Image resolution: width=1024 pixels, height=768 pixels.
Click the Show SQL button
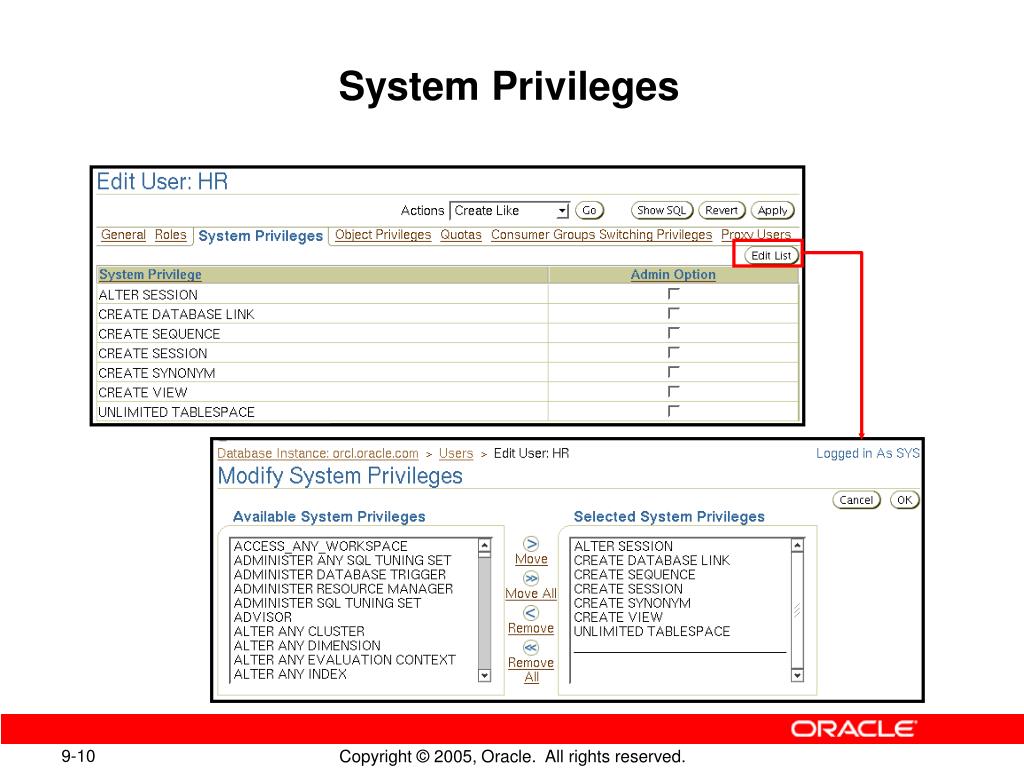point(662,210)
